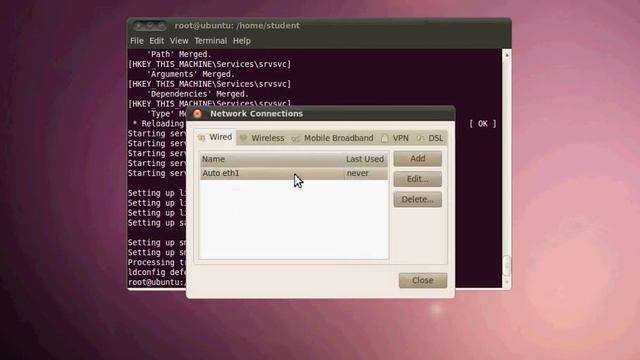Select the Auto eth1 connection row
Viewport: 640px width, 360px height.
click(294, 173)
